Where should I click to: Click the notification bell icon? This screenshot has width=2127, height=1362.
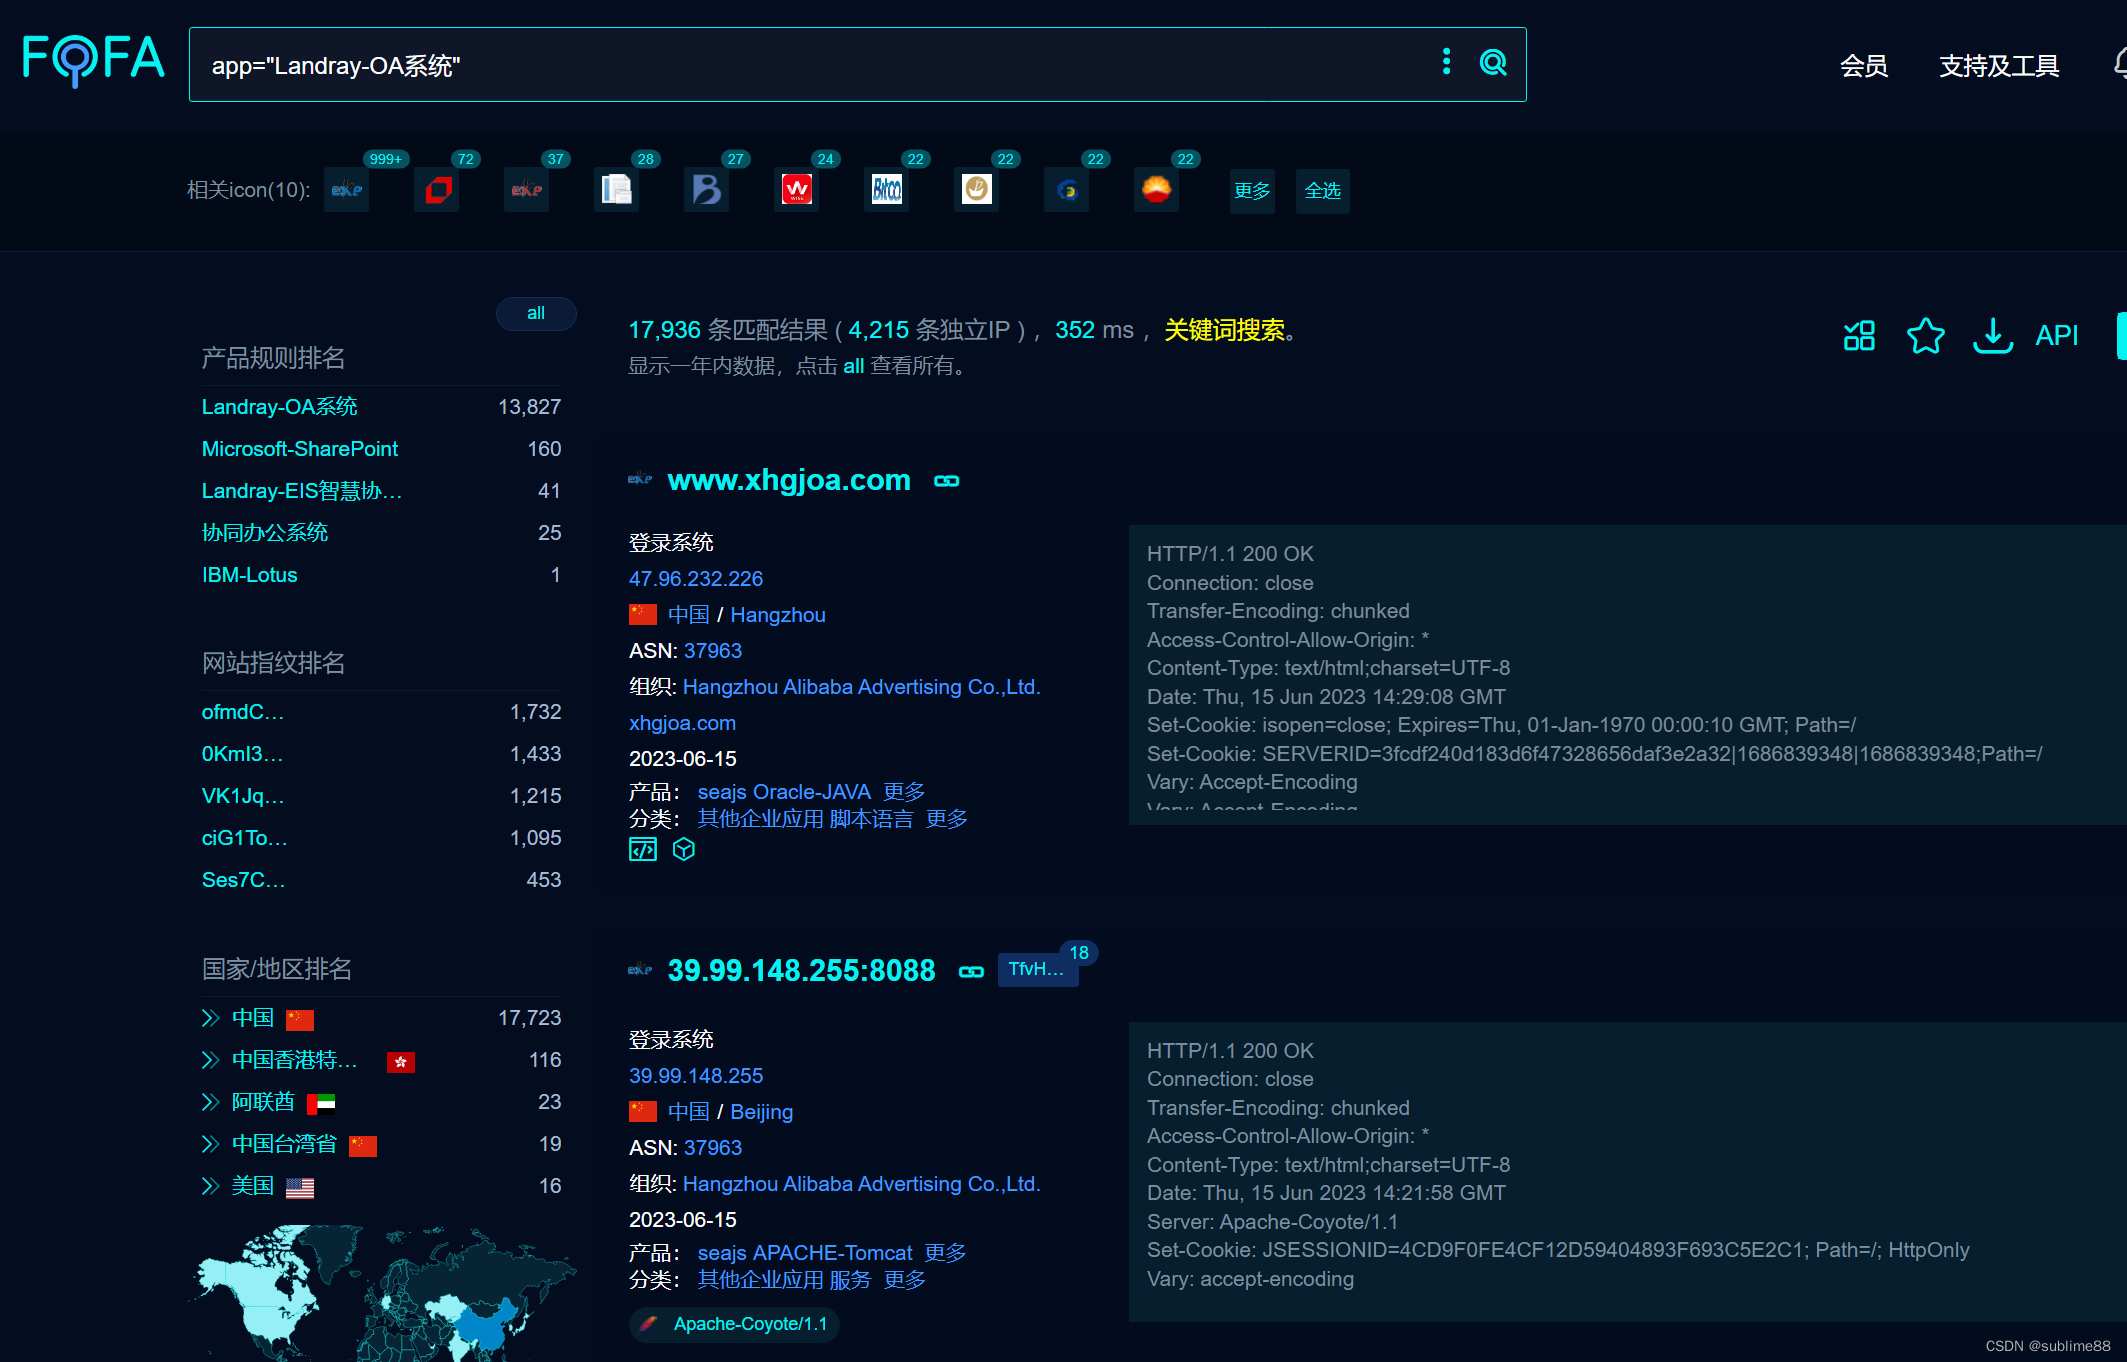[x=2120, y=64]
